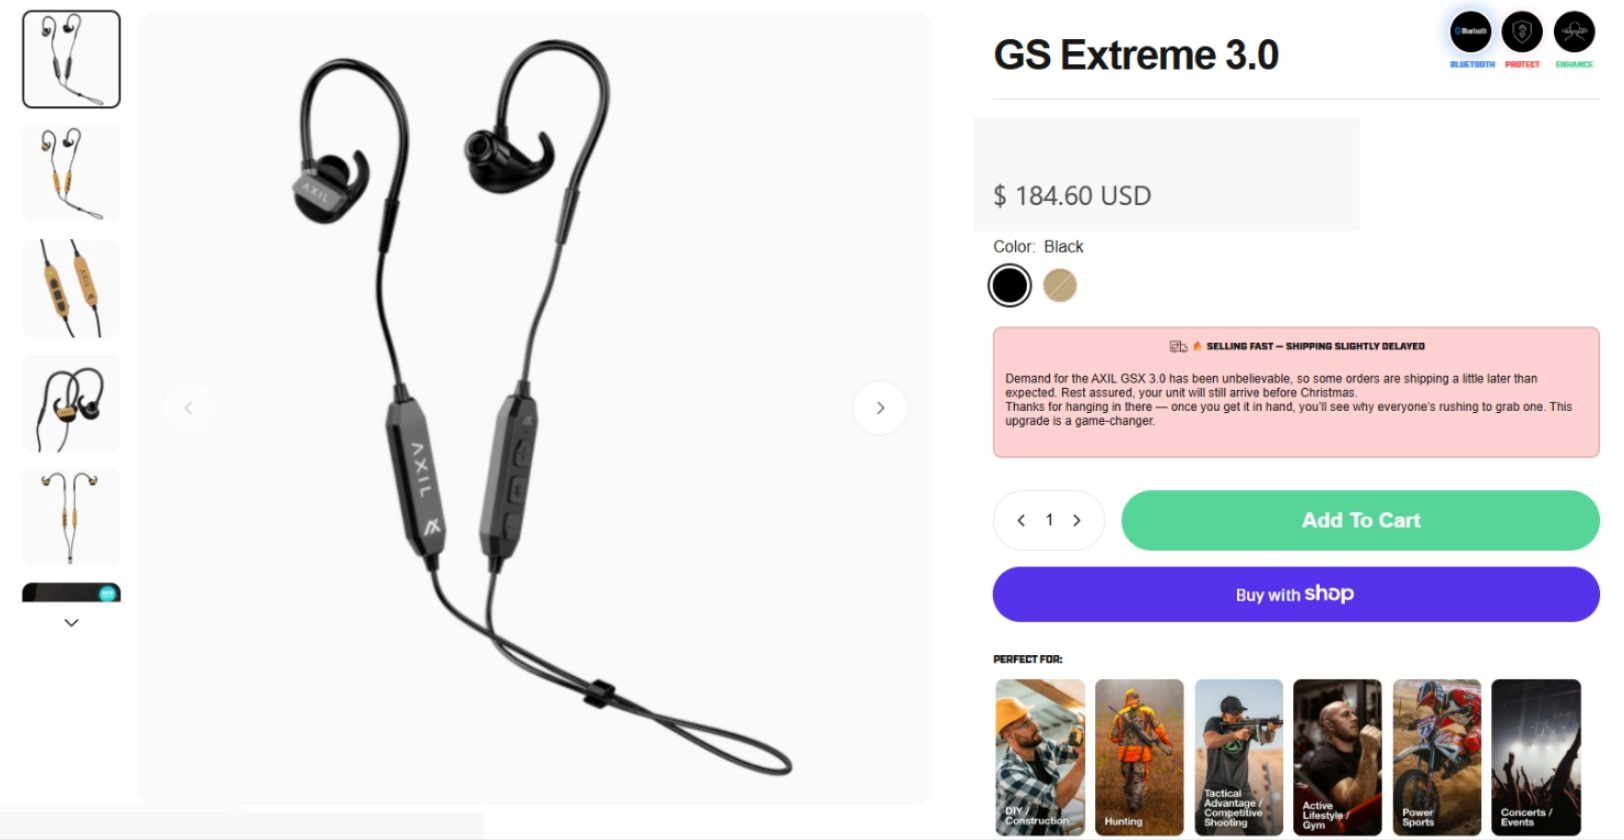View second tan earbuds thumbnail

tap(71, 174)
